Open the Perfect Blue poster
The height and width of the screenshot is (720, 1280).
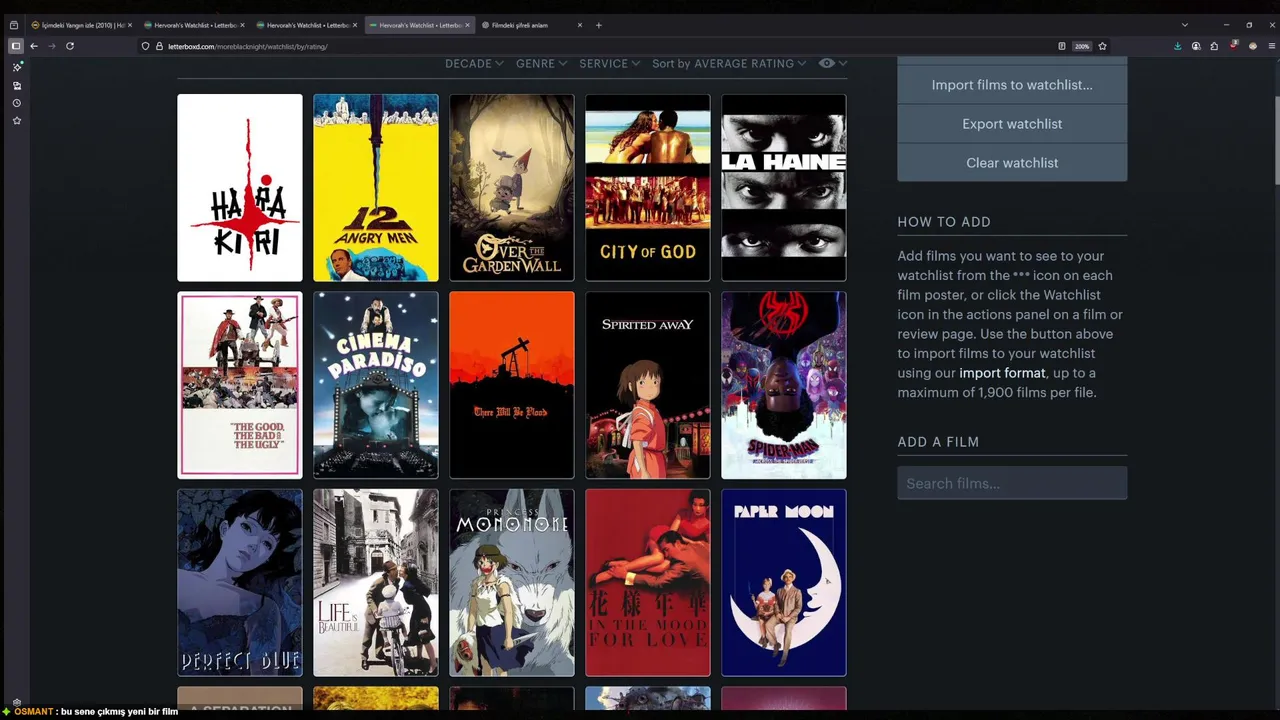pos(240,582)
